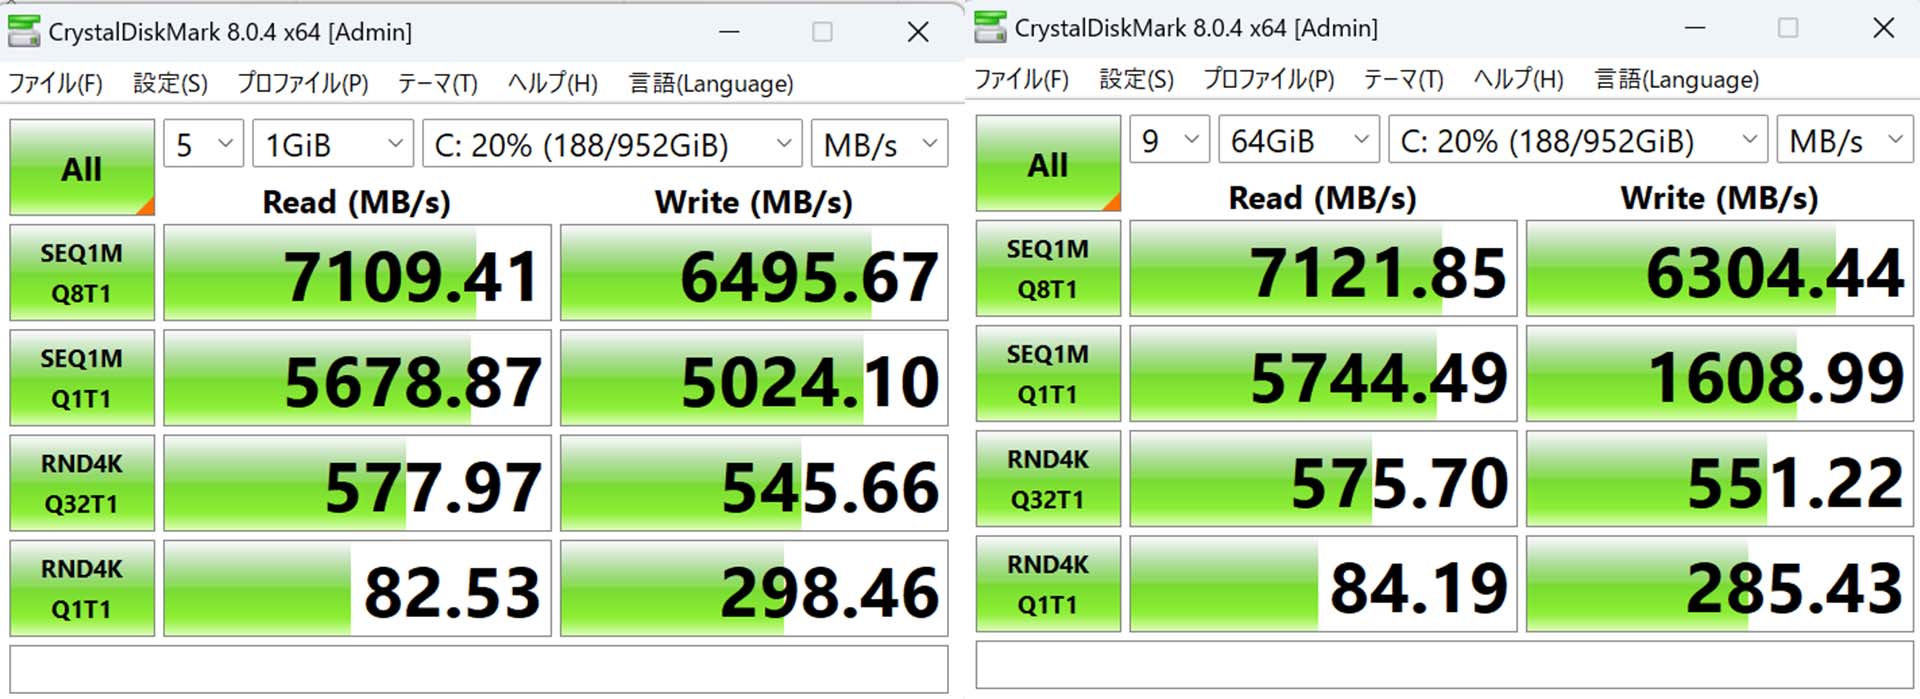Screen dimensions: 1920x699
Task: Select read result 5744.49 in right window
Action: click(x=1323, y=374)
